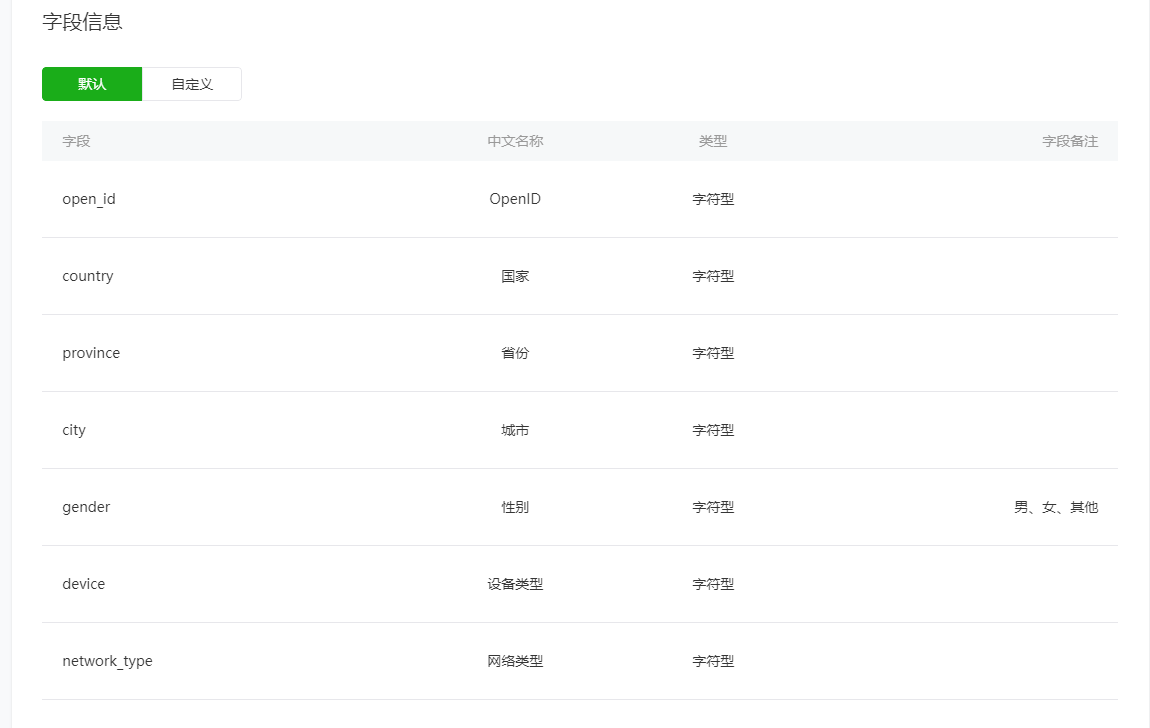This screenshot has height=728, width=1150.
Task: Click the OpenID Chinese name cell
Action: 515,199
